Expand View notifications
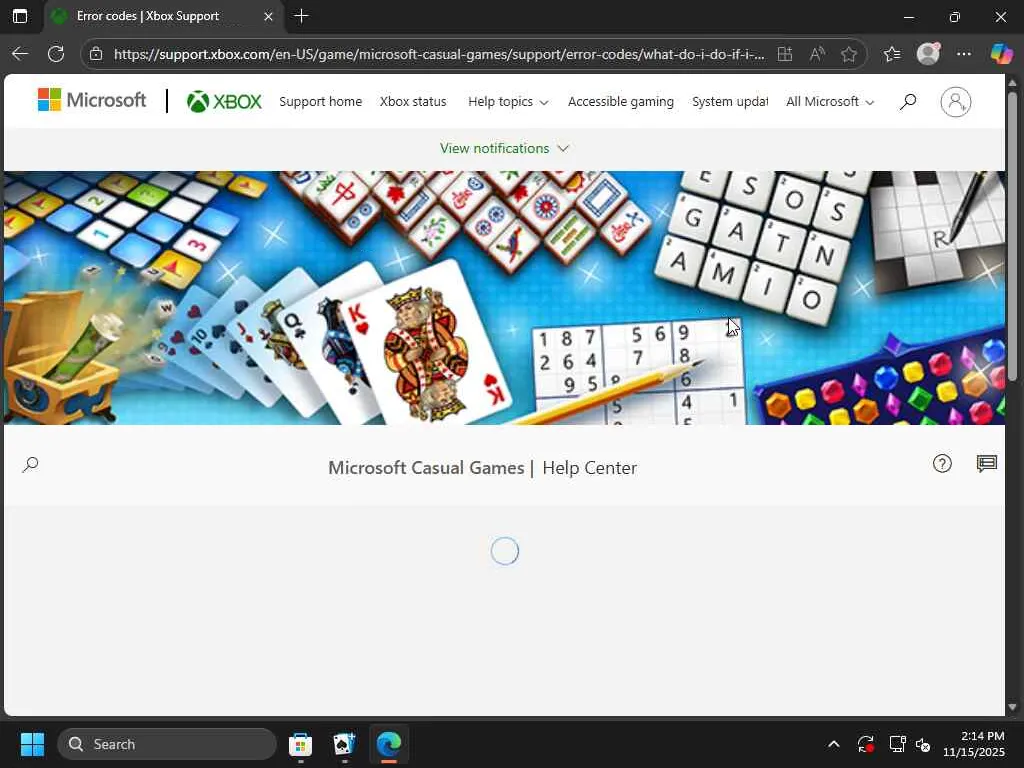1024x768 pixels. [504, 148]
